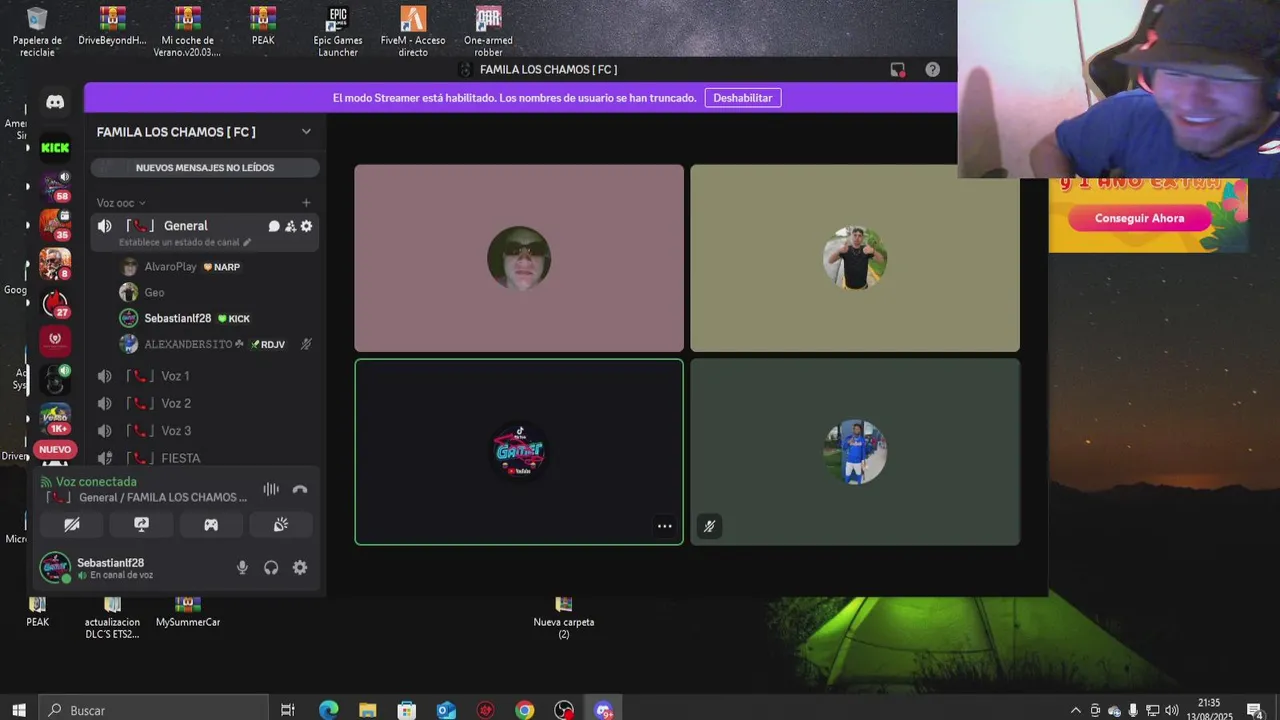The width and height of the screenshot is (1280, 720).
Task: Open options menu on Sebastianlf28 tile
Action: click(x=664, y=526)
